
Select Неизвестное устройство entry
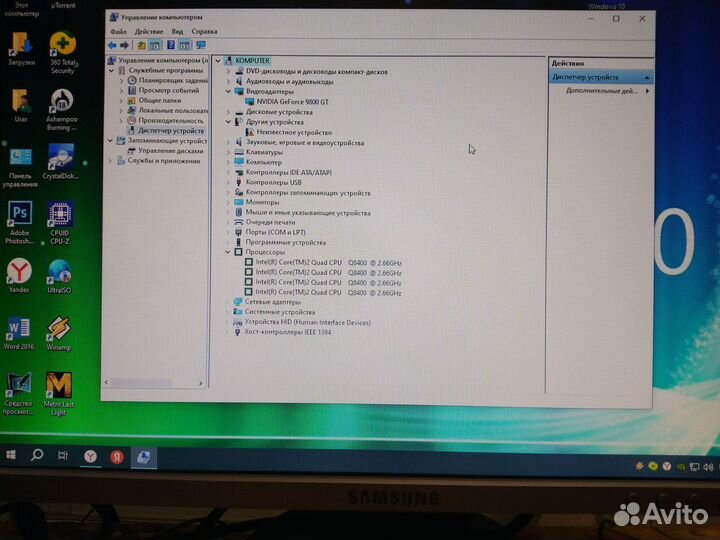tap(294, 132)
